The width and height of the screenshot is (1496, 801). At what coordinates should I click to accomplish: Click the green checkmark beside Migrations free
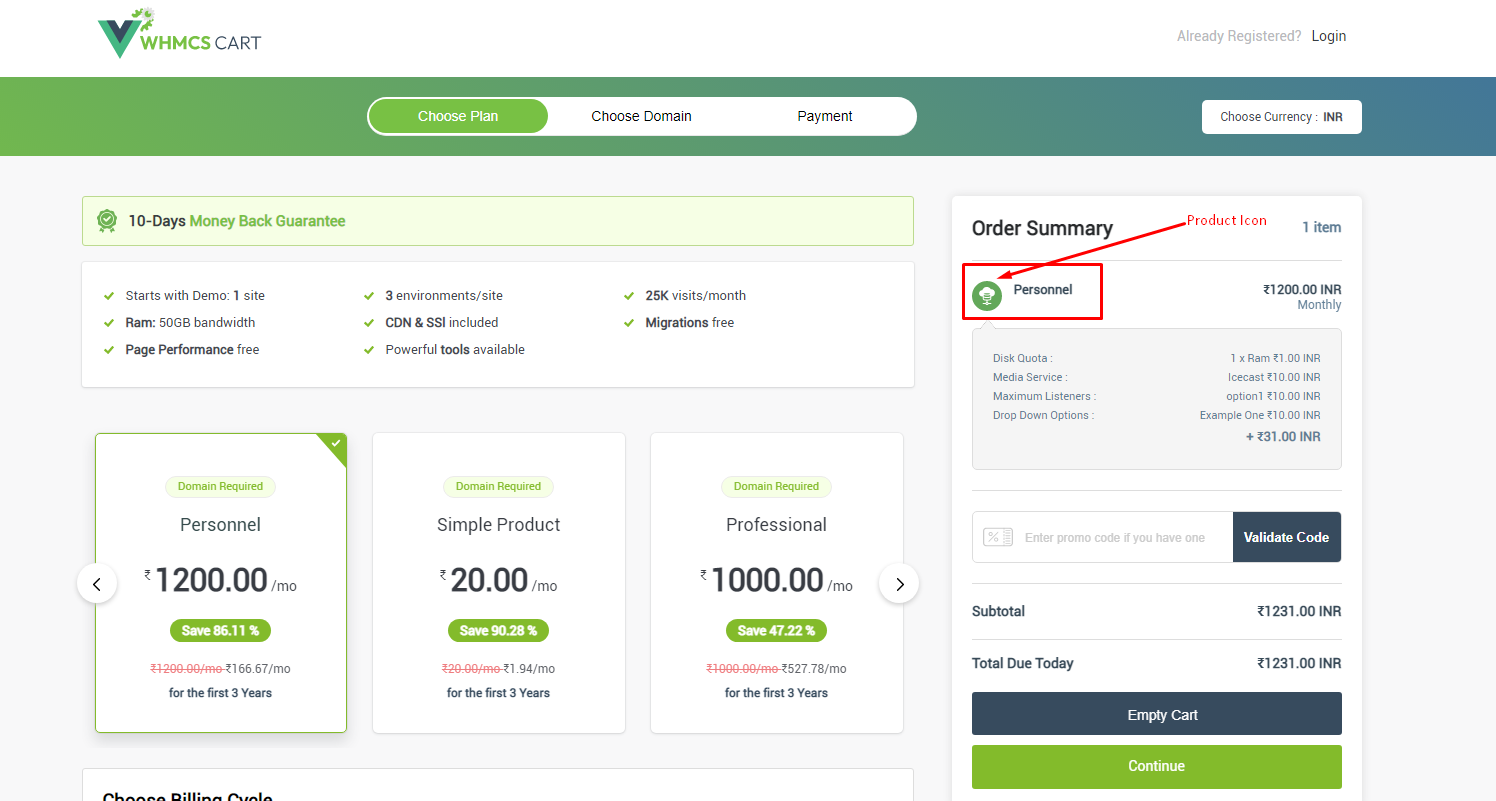pyautogui.click(x=628, y=323)
